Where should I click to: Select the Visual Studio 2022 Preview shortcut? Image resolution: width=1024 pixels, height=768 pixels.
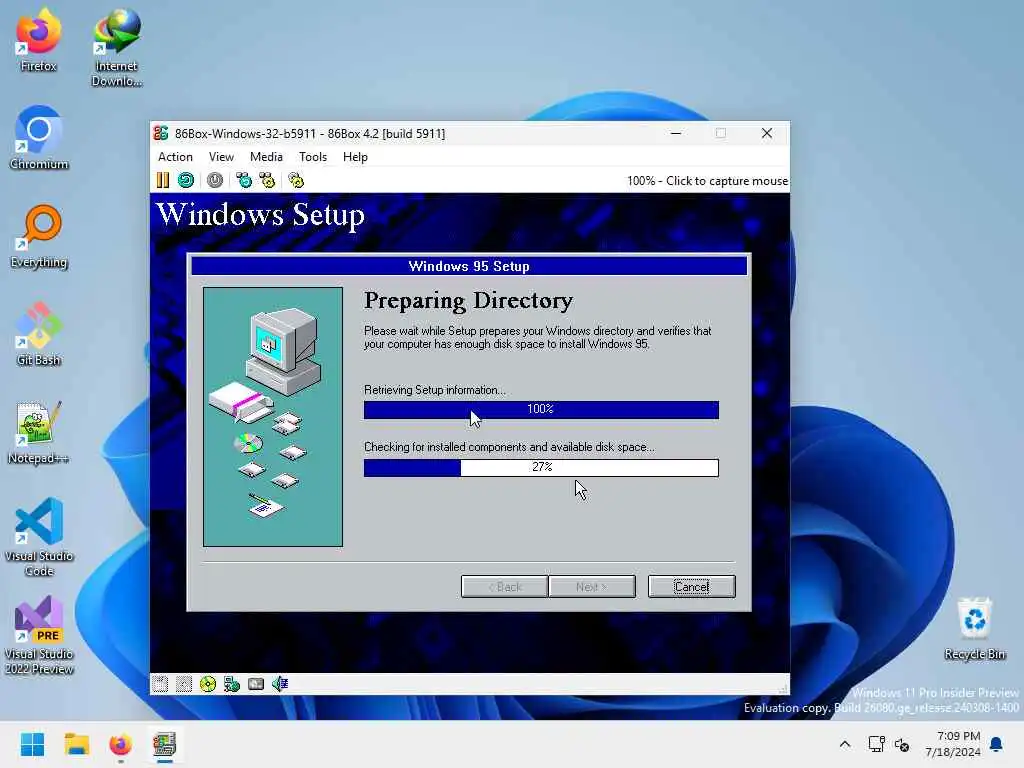point(39,635)
